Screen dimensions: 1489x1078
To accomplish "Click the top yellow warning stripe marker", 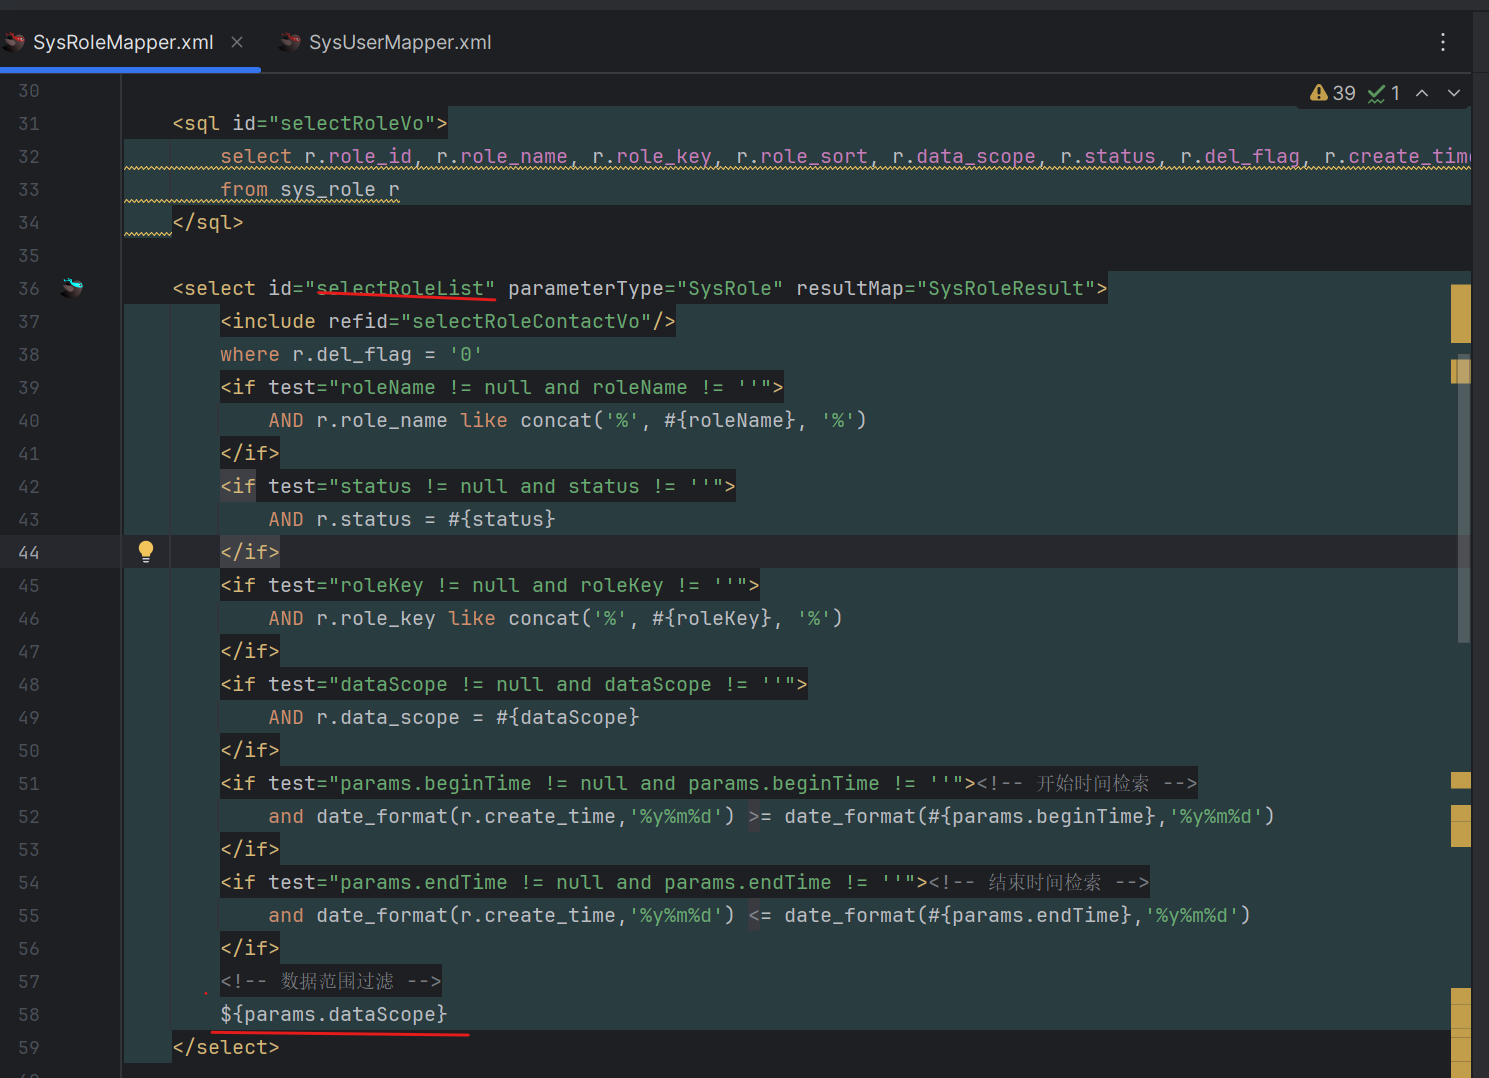I will point(1460,313).
